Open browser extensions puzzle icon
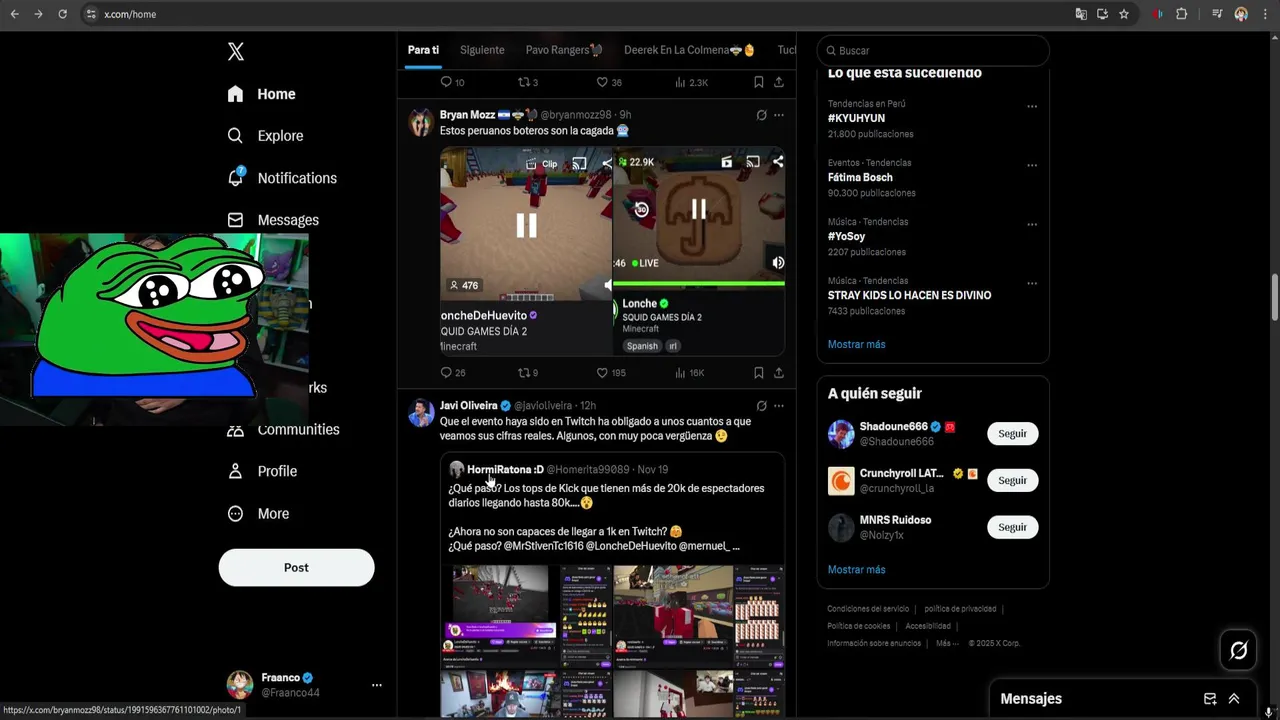The image size is (1280, 720). coord(1181,14)
